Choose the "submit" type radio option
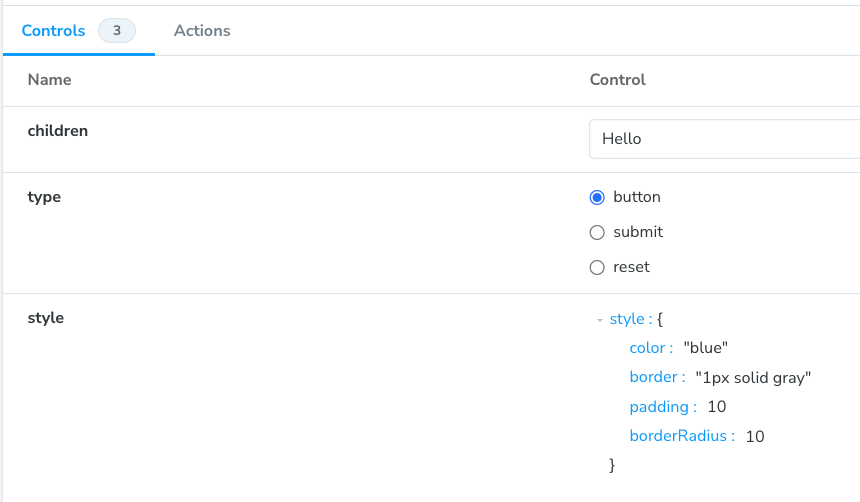 [x=598, y=232]
